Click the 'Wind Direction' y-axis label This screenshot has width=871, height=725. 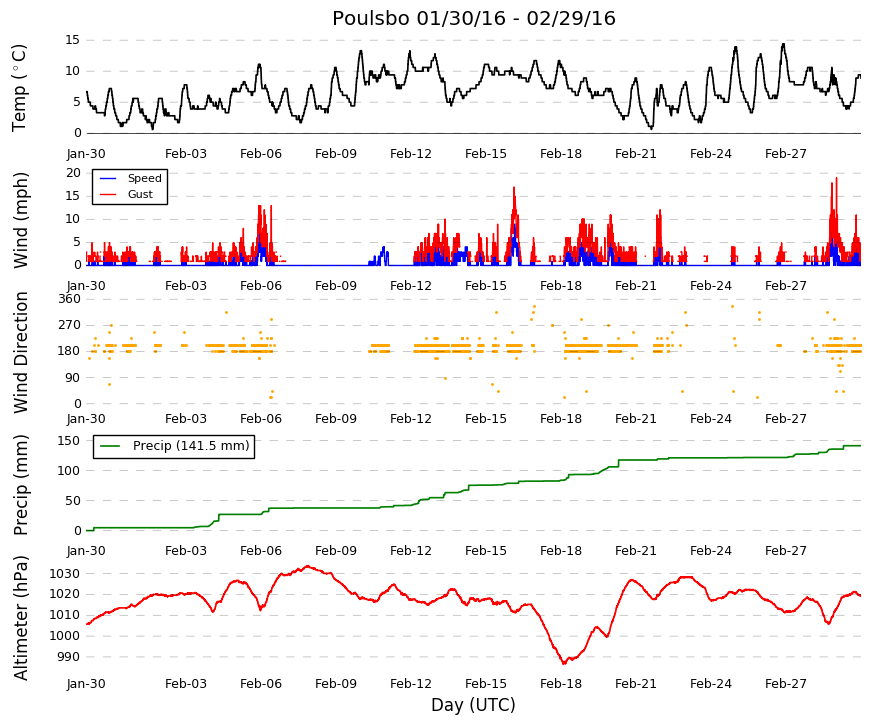[x=20, y=352]
